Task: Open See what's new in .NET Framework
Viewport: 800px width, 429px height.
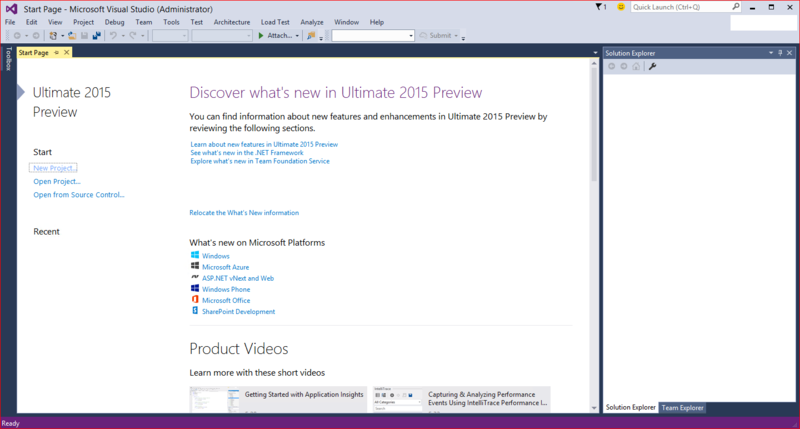Action: (x=246, y=153)
